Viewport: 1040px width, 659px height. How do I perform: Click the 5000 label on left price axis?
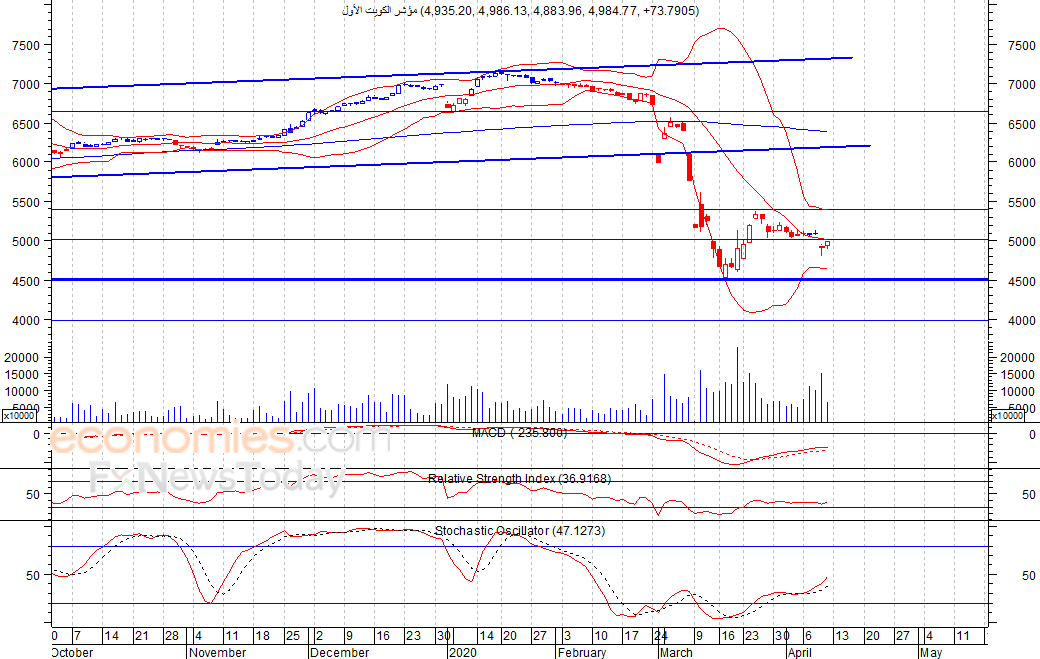[27, 242]
